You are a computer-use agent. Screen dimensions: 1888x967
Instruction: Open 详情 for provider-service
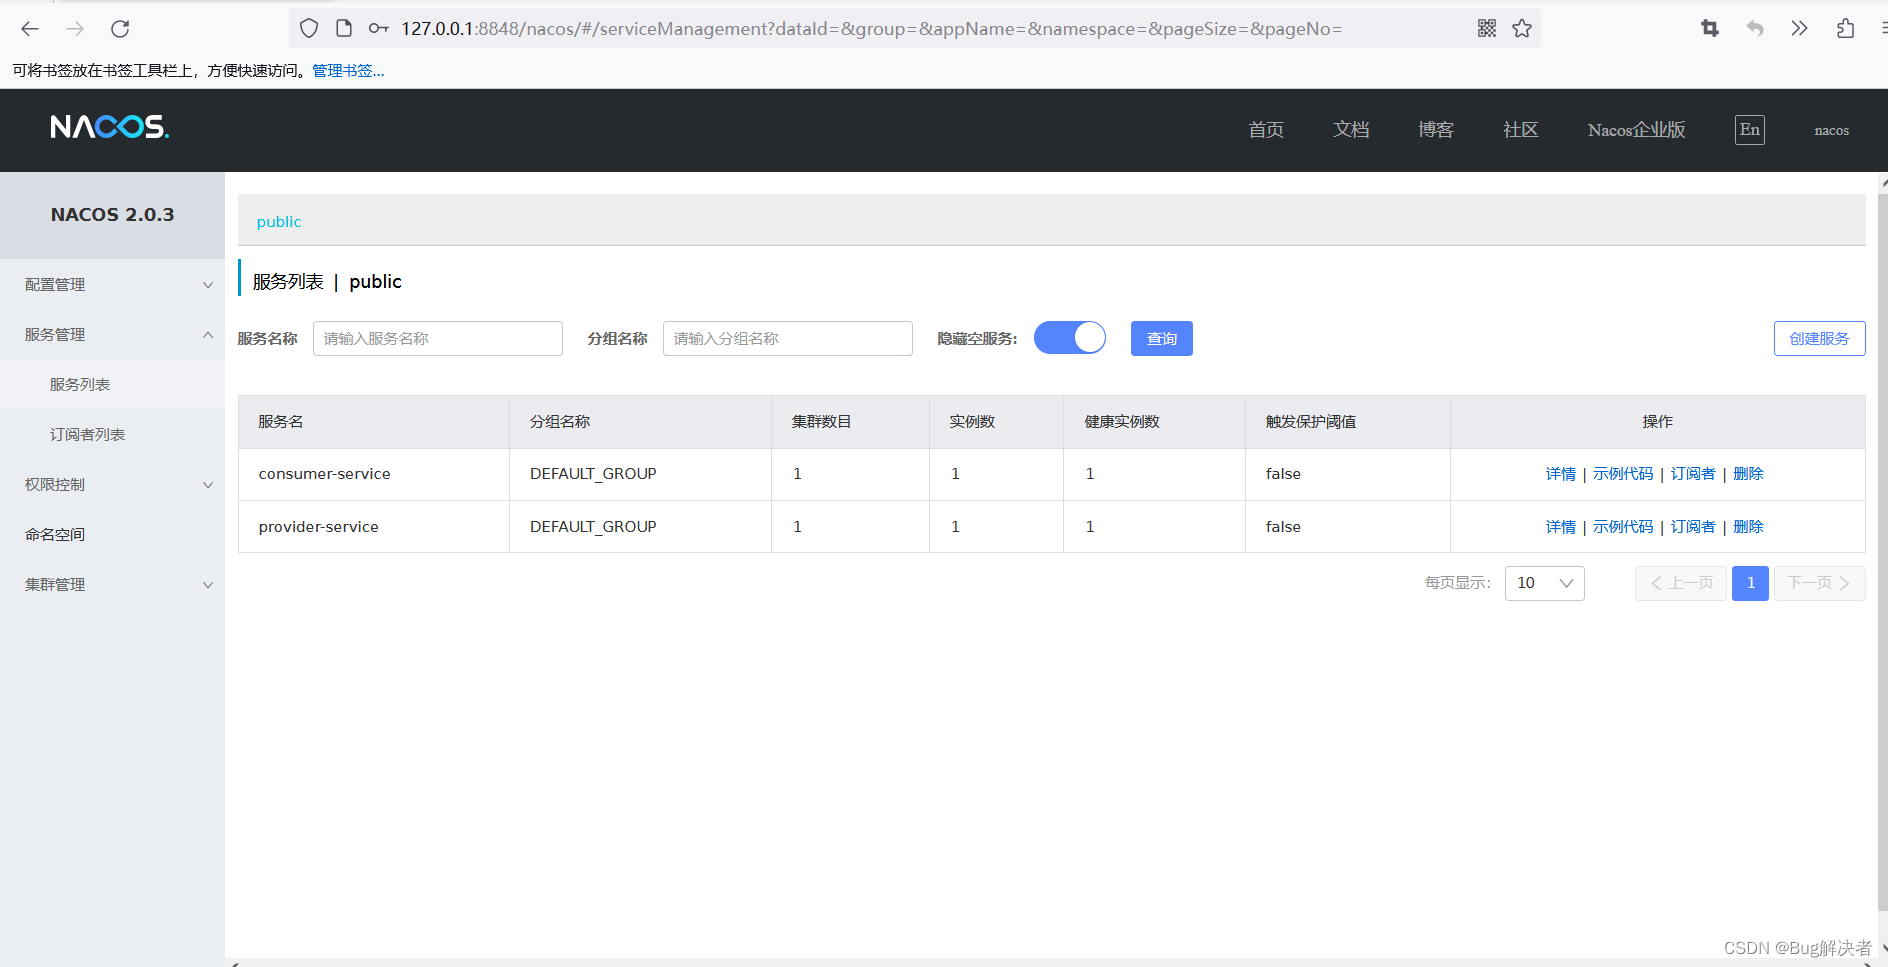click(x=1561, y=527)
